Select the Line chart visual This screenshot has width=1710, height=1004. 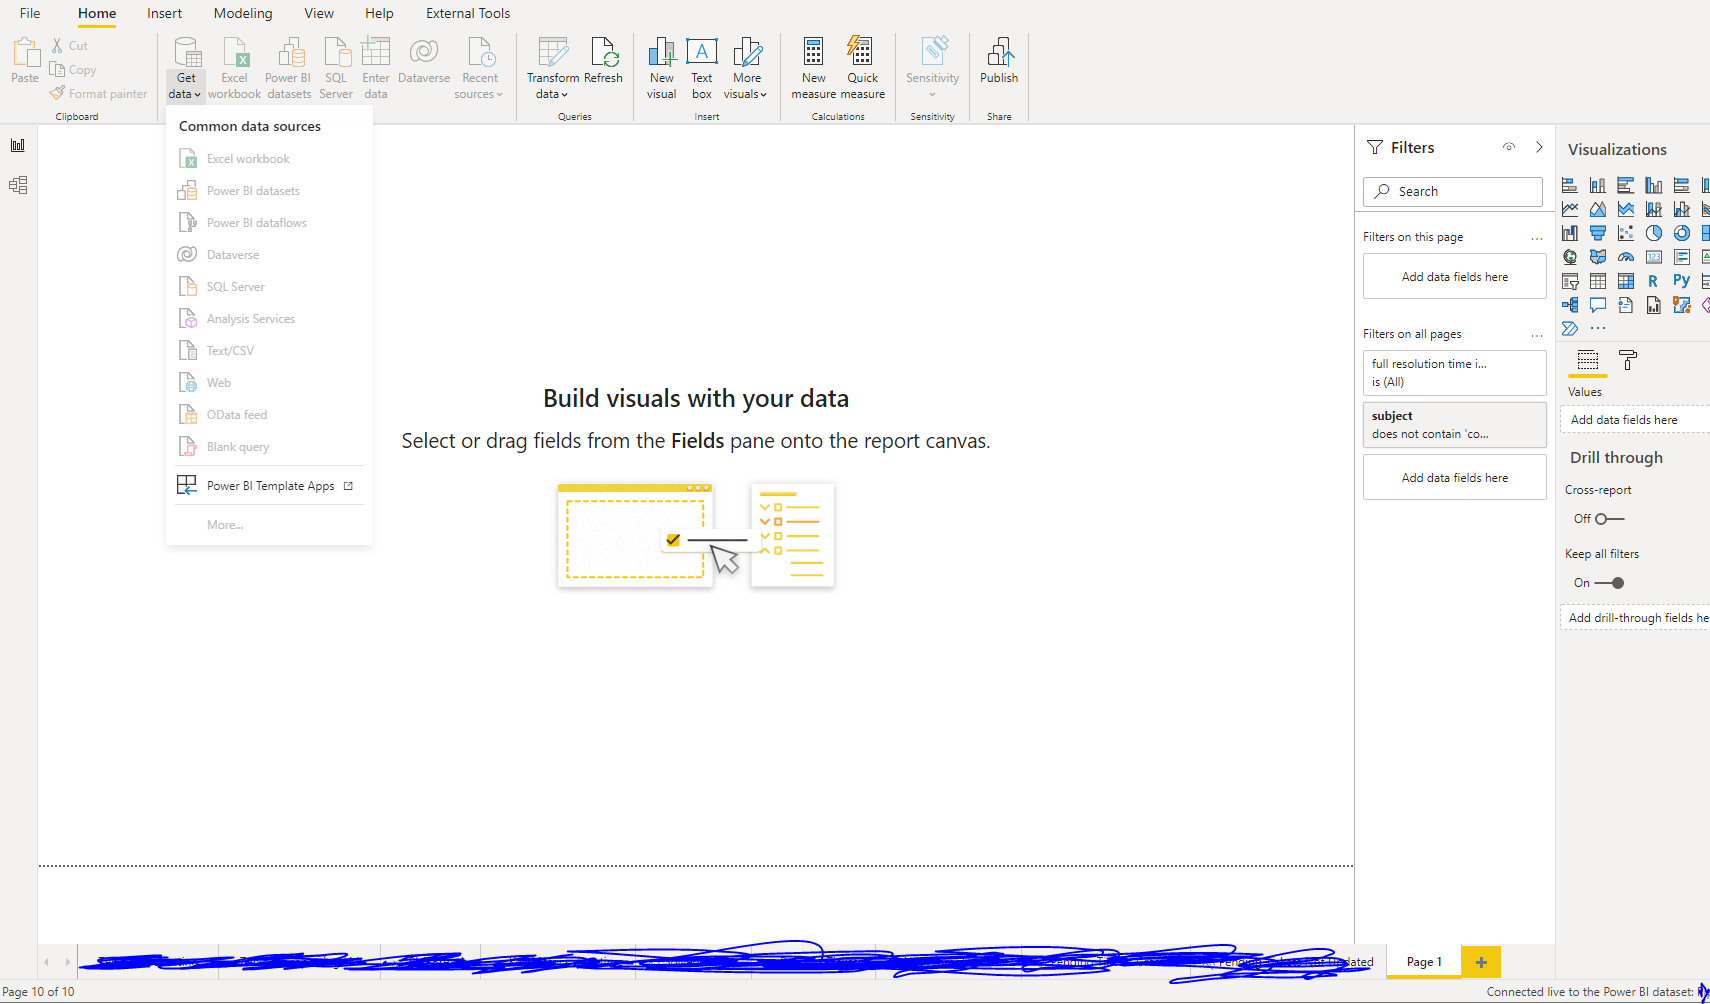click(x=1570, y=209)
